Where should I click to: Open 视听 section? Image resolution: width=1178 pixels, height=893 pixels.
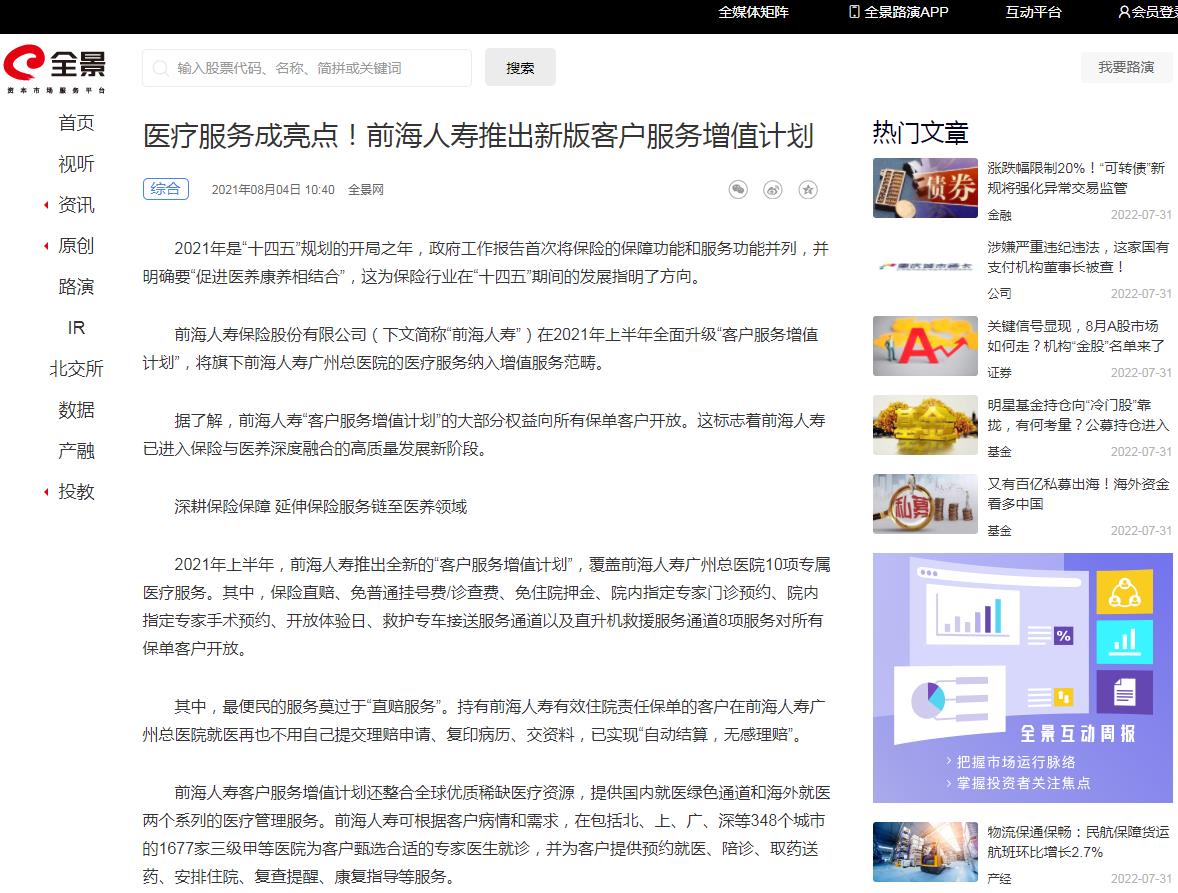76,164
